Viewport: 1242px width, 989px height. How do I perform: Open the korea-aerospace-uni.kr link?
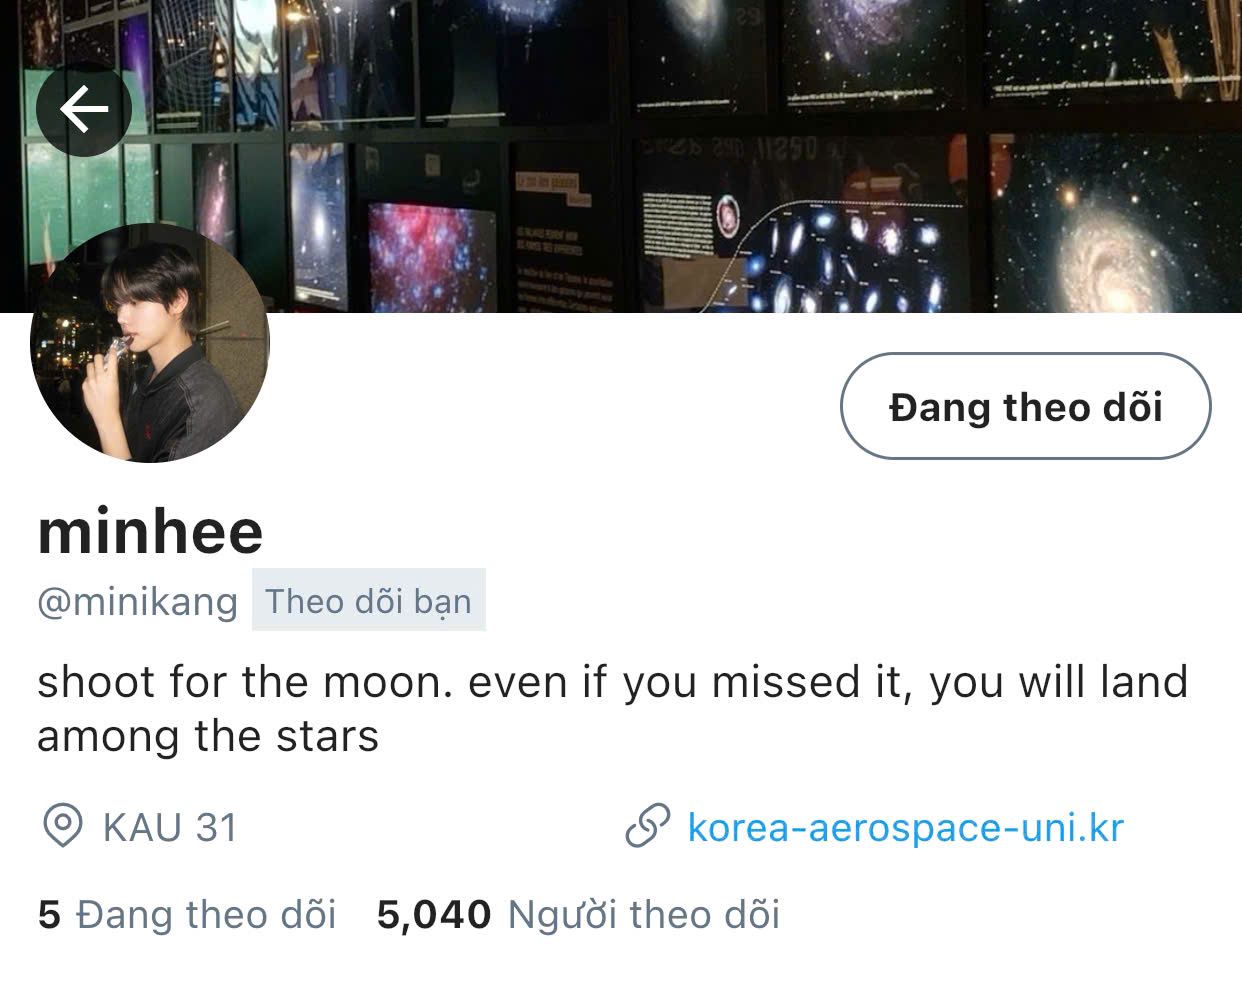pyautogui.click(x=906, y=828)
